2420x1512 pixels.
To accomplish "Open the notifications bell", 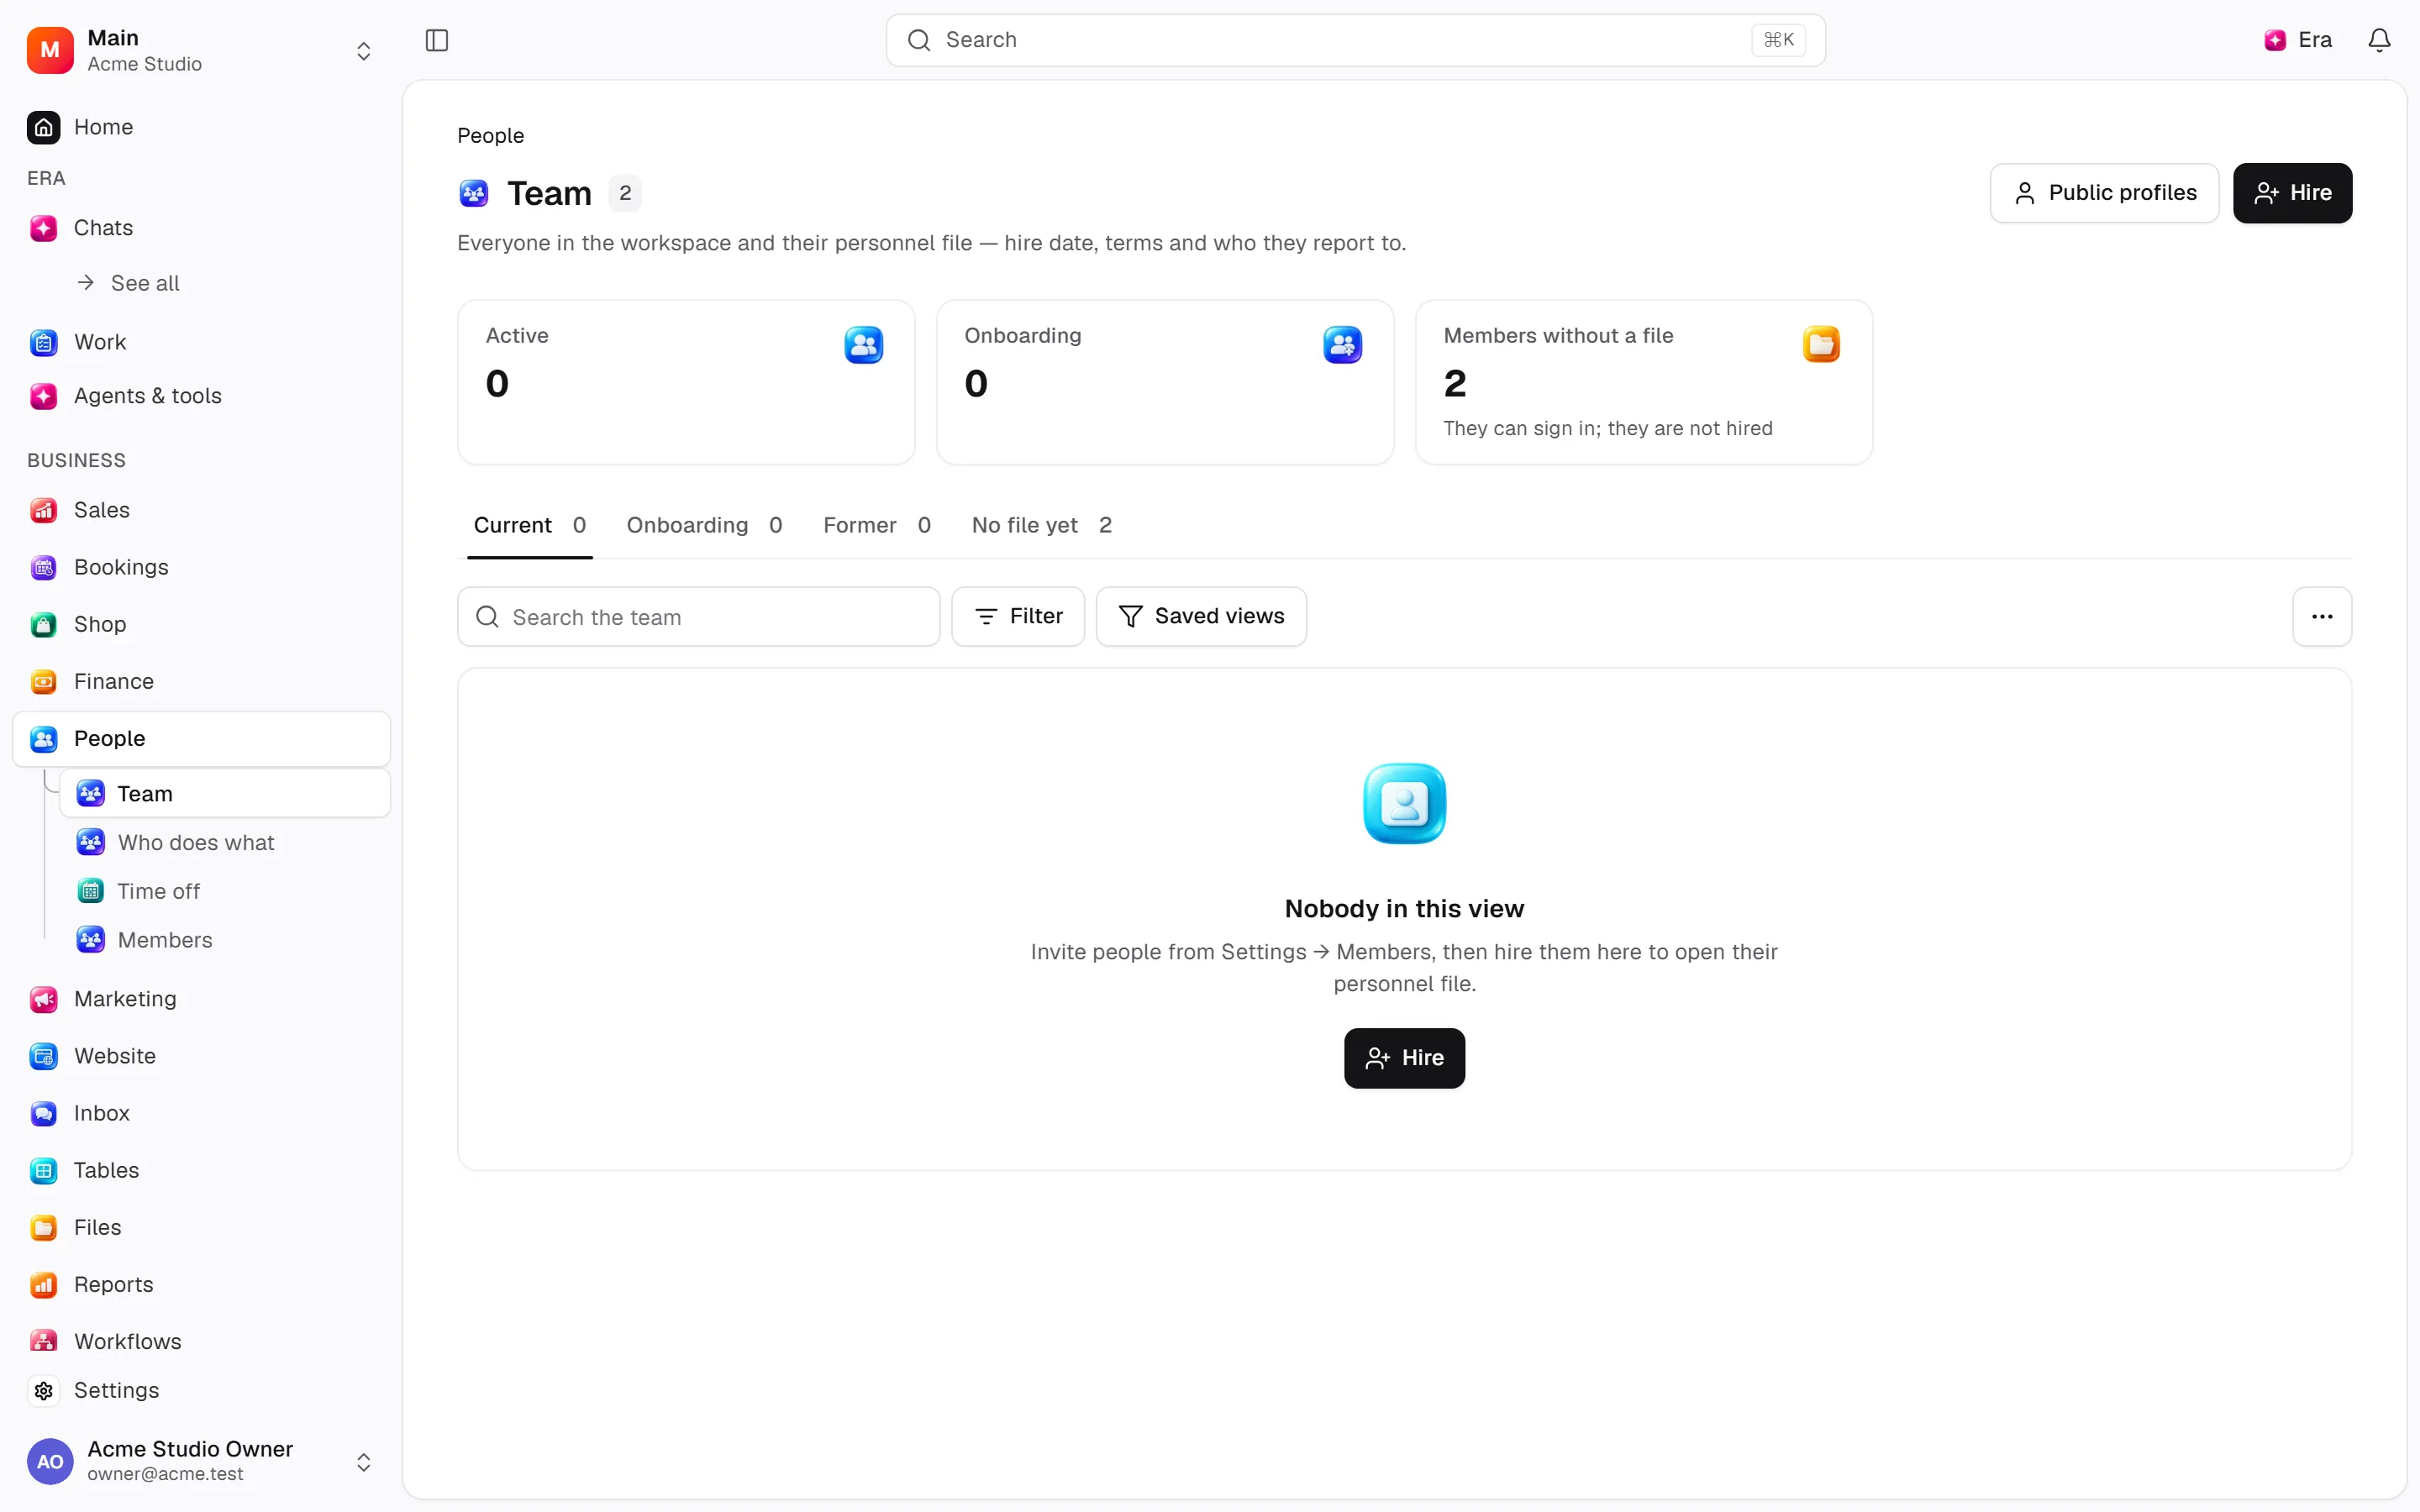I will point(2379,40).
